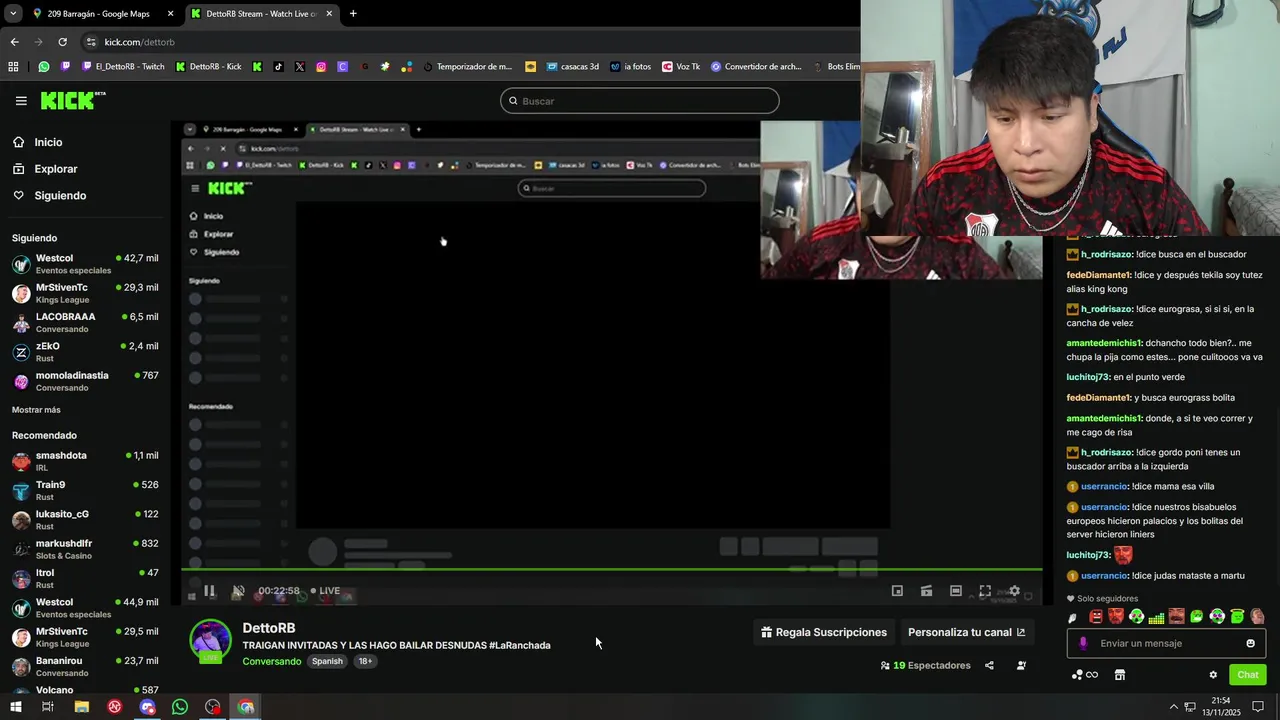Pause the stream video
Screen dimensions: 1280x720
point(209,591)
